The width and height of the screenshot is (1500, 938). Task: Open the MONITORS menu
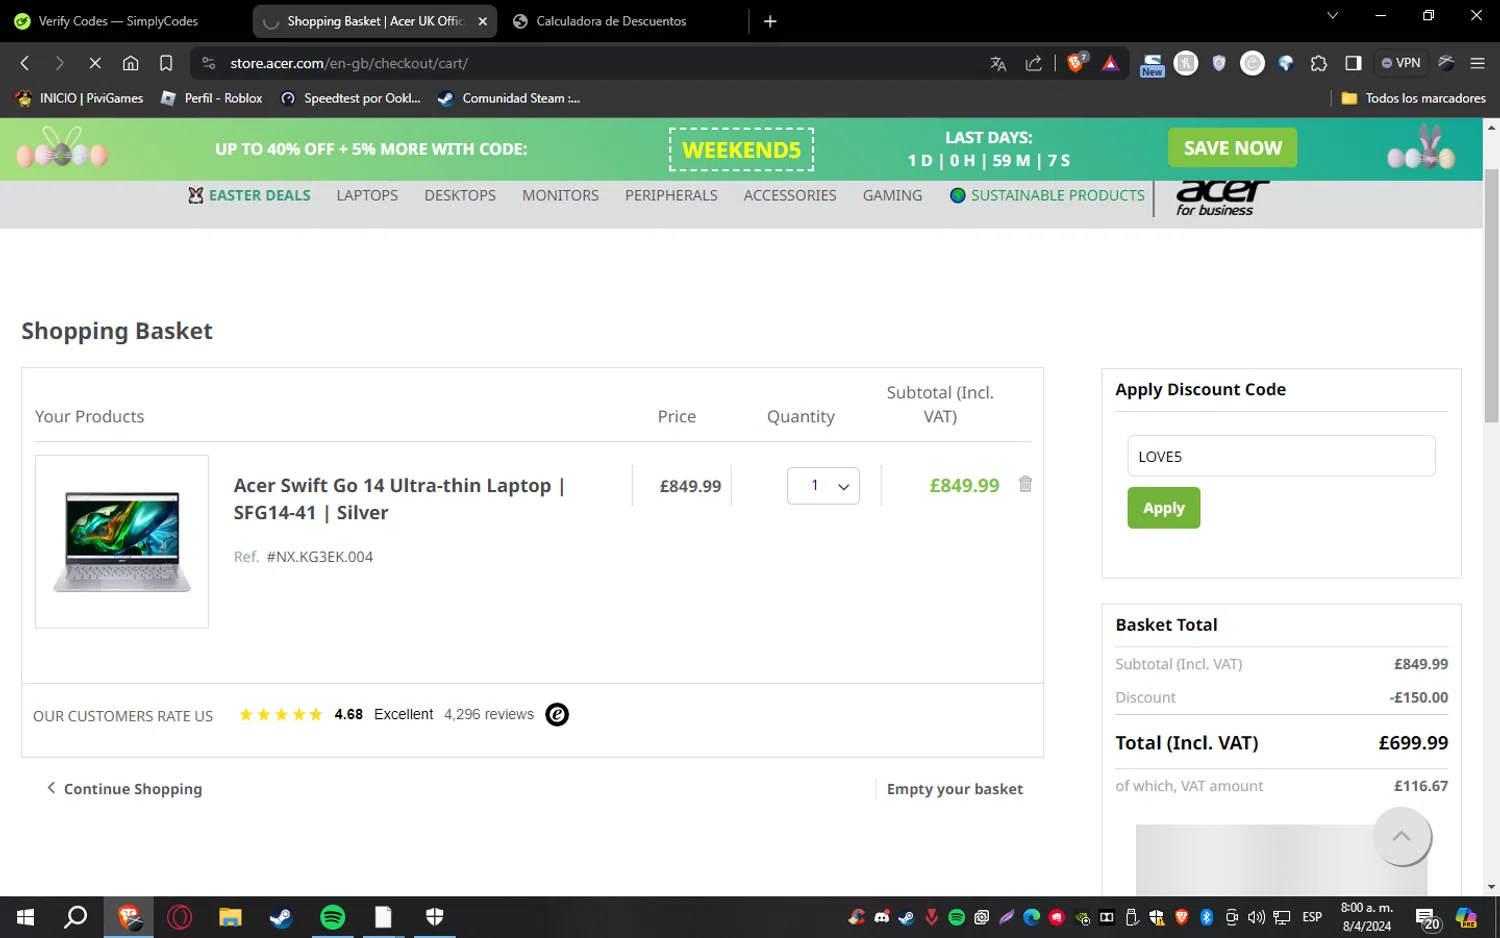click(560, 196)
